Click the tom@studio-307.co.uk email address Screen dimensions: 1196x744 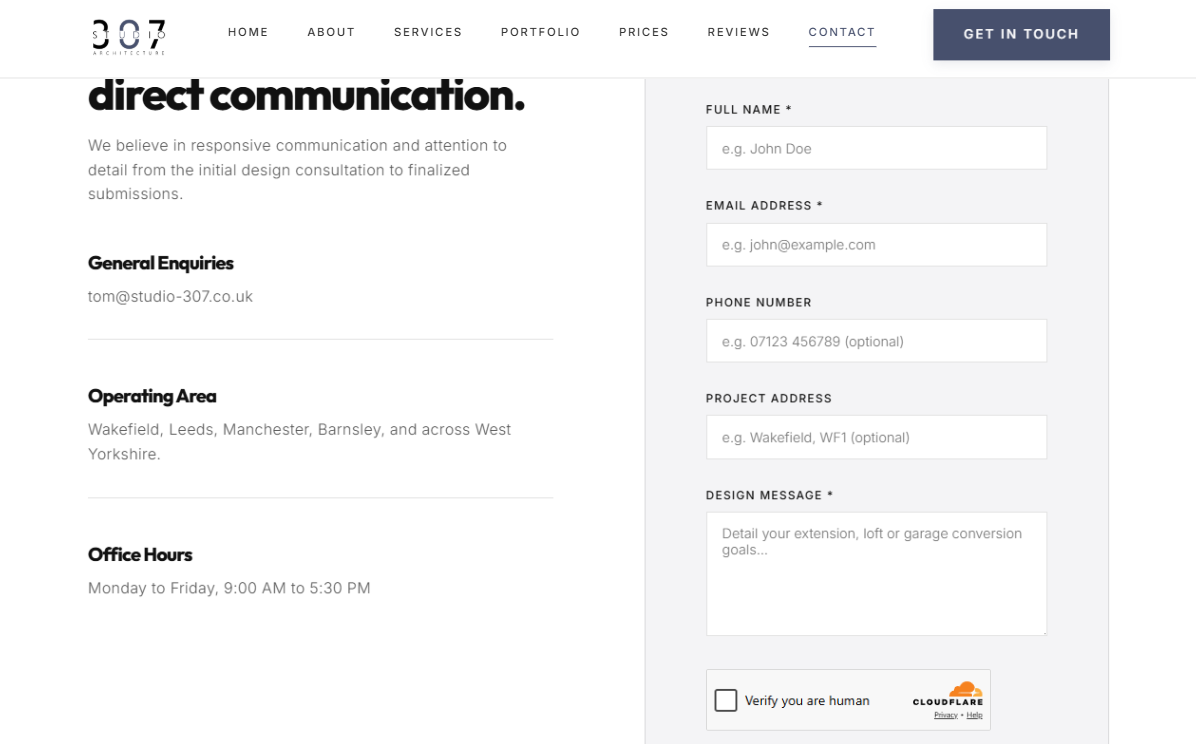point(170,296)
